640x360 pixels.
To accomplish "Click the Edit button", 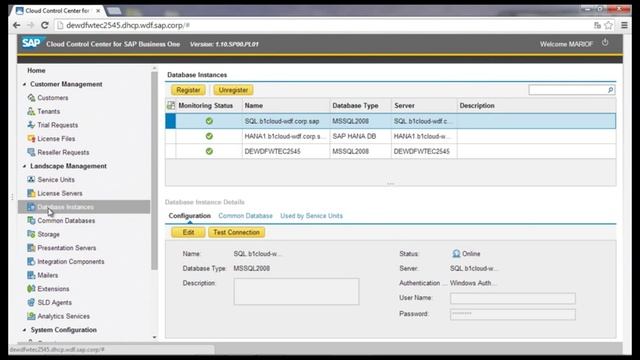I will [x=188, y=232].
